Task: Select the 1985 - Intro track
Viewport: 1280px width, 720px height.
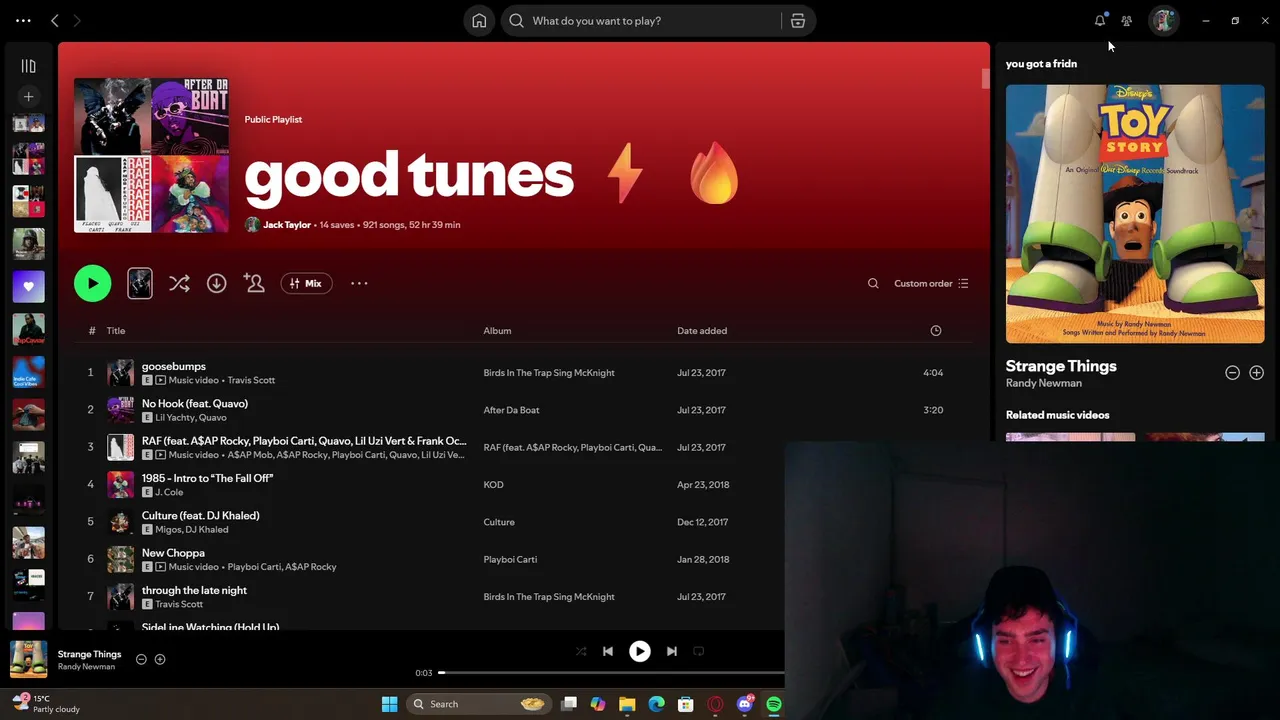Action: [207, 478]
